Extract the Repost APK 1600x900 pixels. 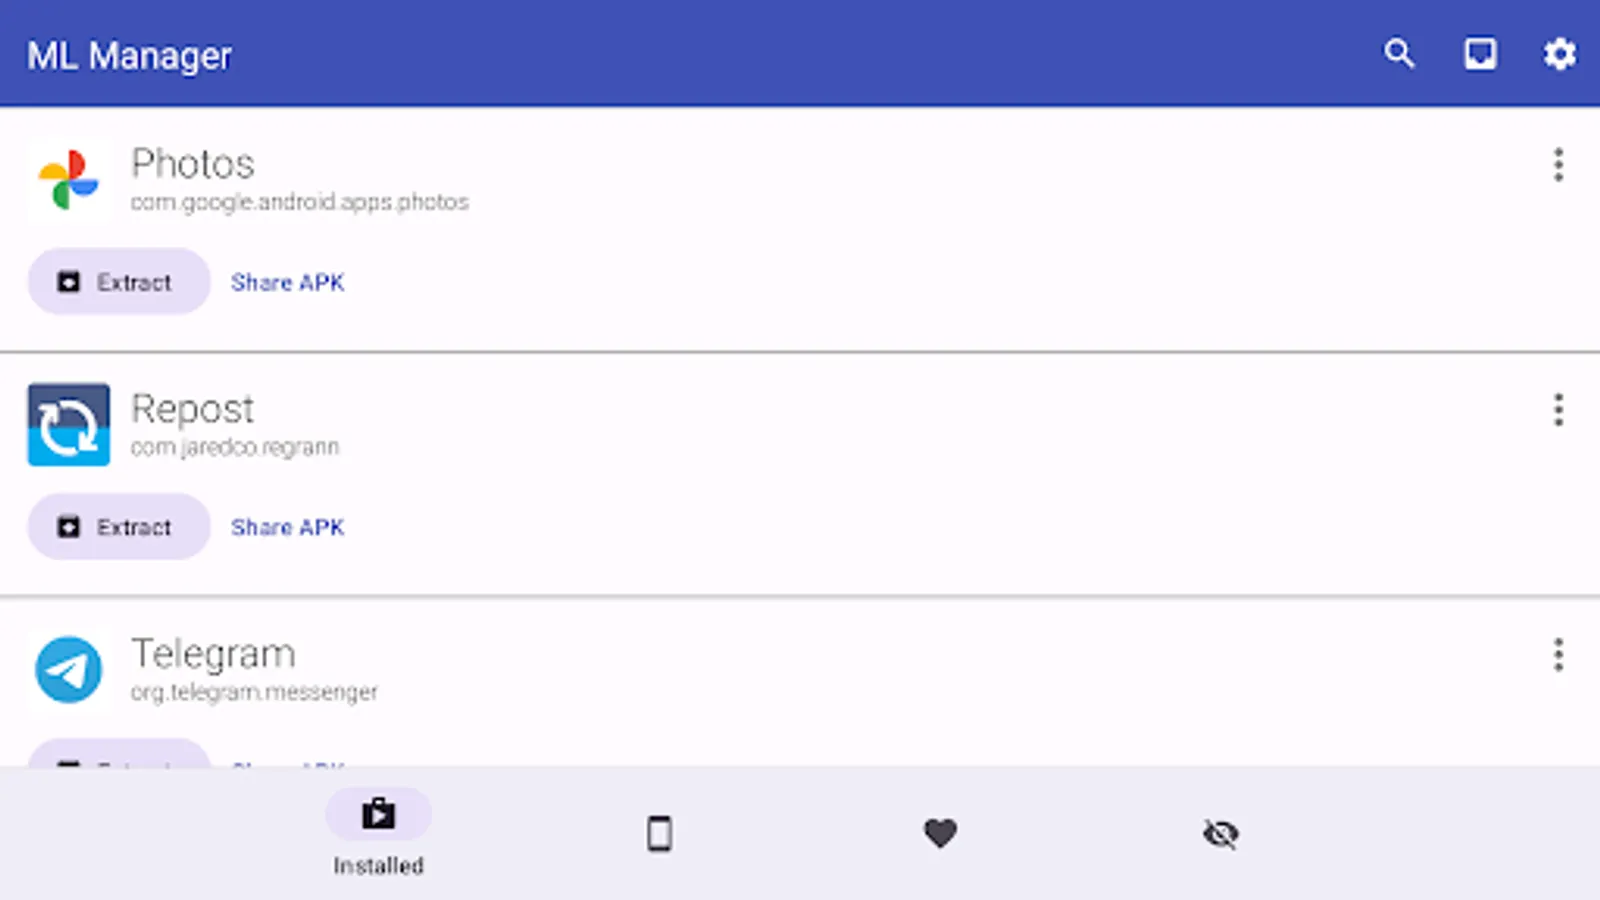[x=119, y=527]
